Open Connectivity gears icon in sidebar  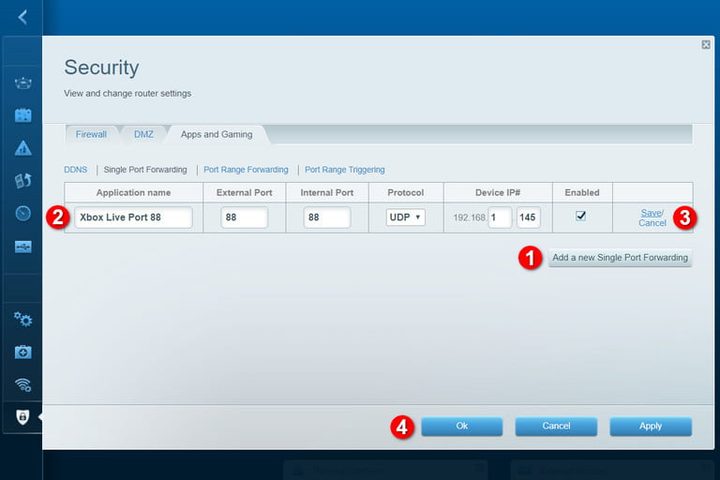pyautogui.click(x=22, y=319)
